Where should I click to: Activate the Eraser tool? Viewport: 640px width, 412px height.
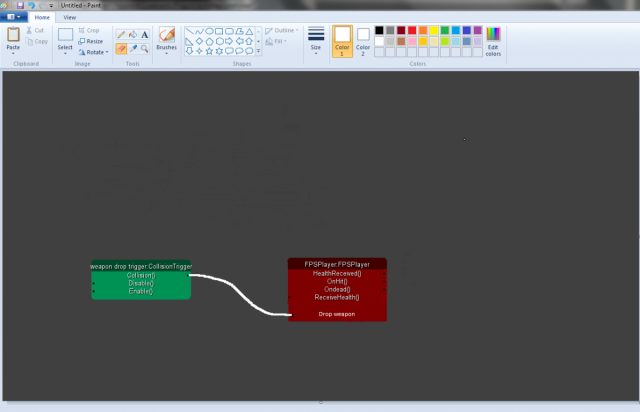tap(121, 48)
